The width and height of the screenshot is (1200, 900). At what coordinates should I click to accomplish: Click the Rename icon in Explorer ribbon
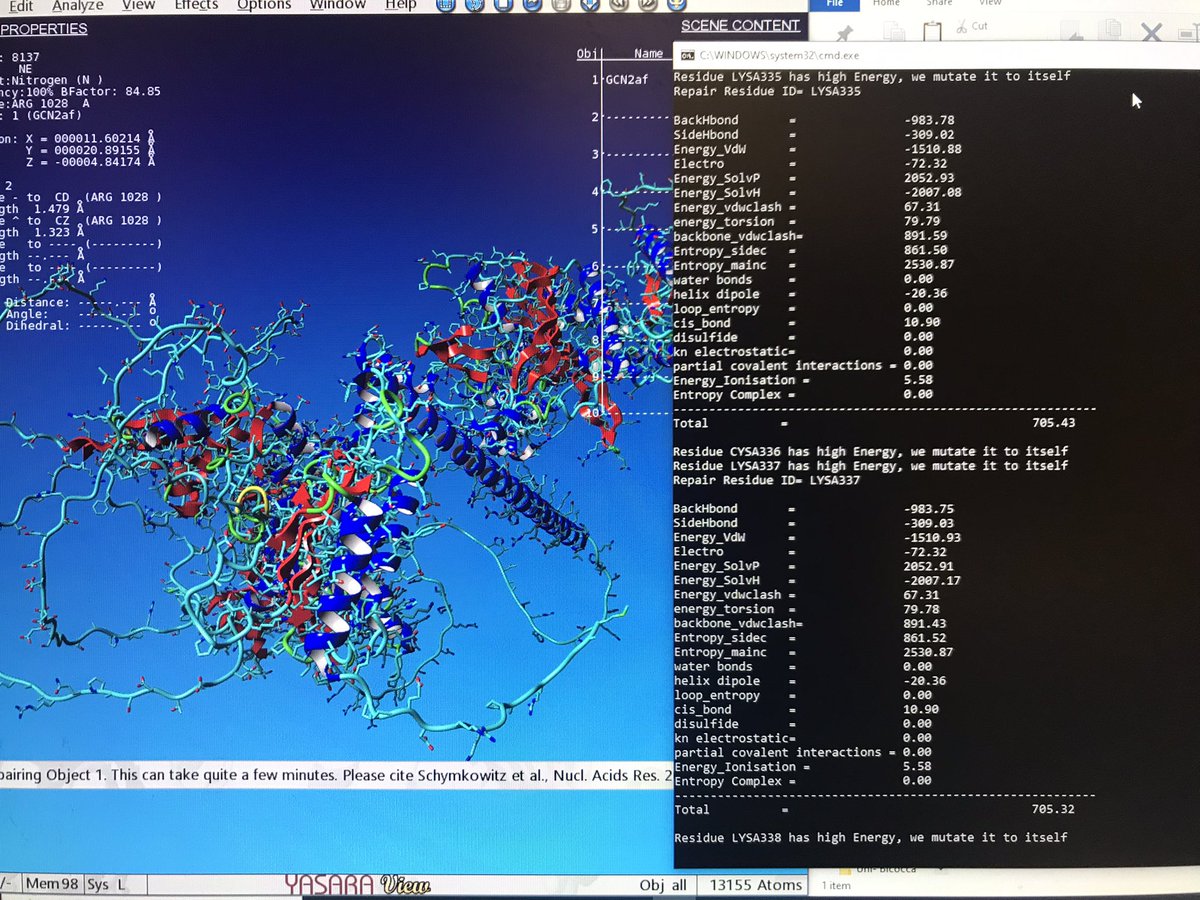tap(1190, 33)
